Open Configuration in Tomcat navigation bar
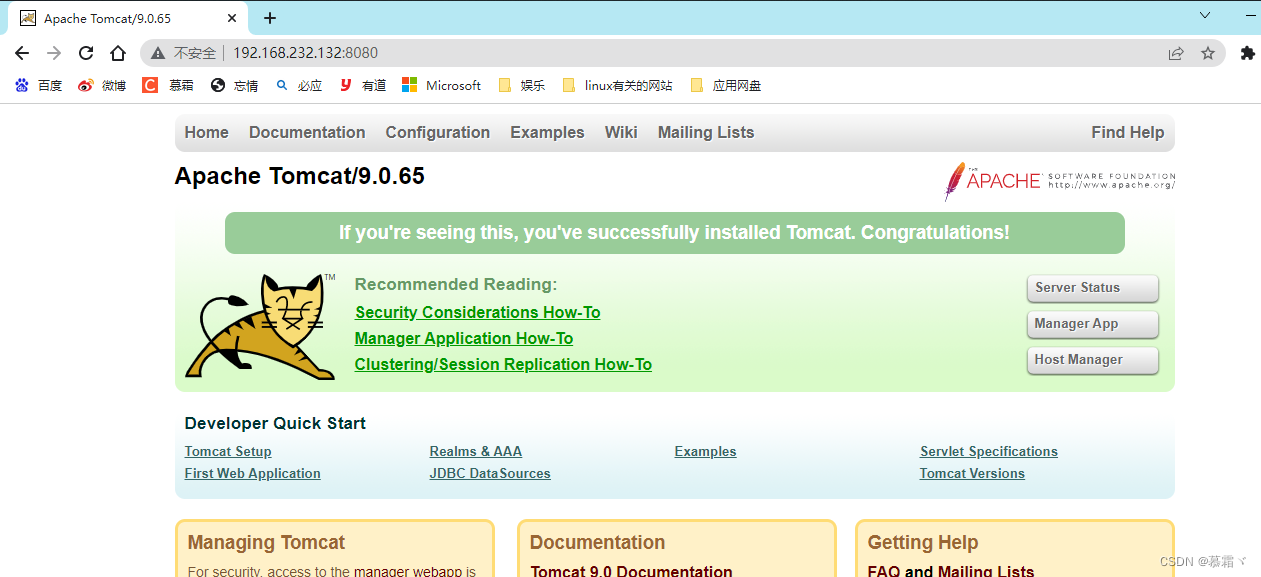 438,132
